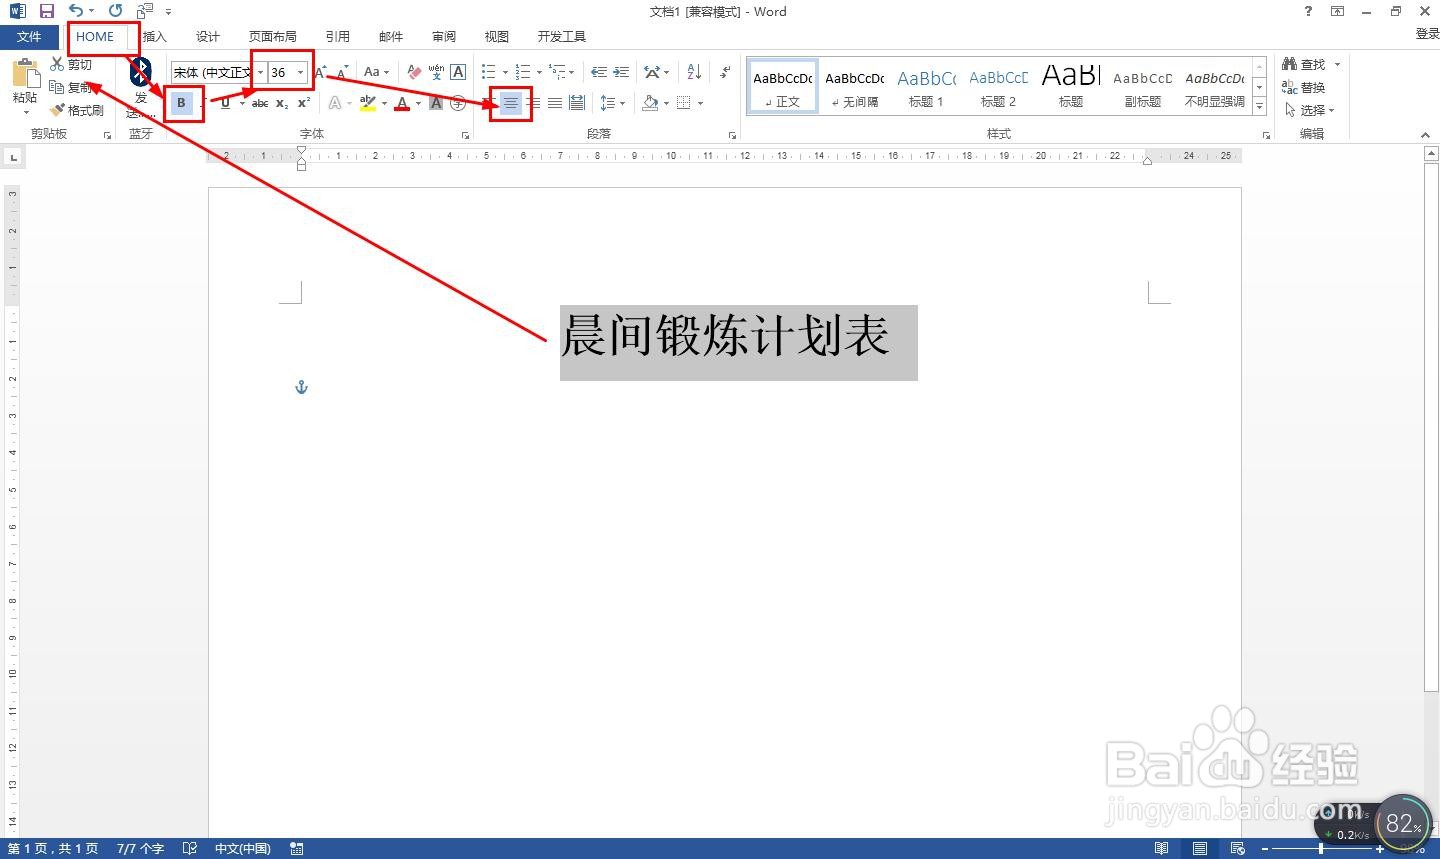Click the text Highlight Color button
1440x859 pixels.
click(x=367, y=102)
